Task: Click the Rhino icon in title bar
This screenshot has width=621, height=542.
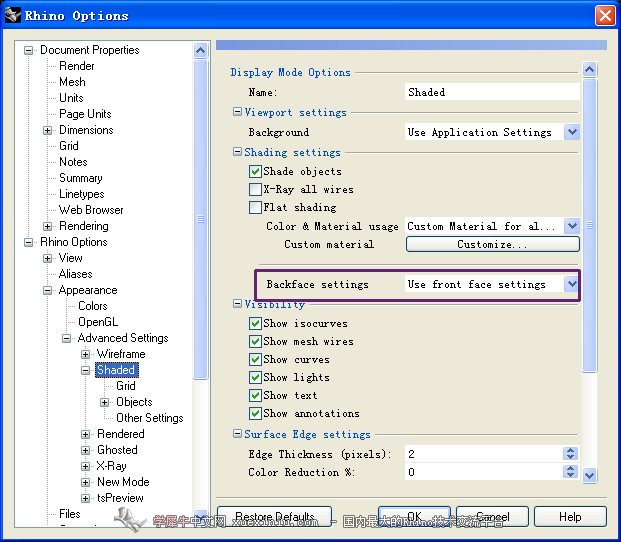Action: point(12,15)
